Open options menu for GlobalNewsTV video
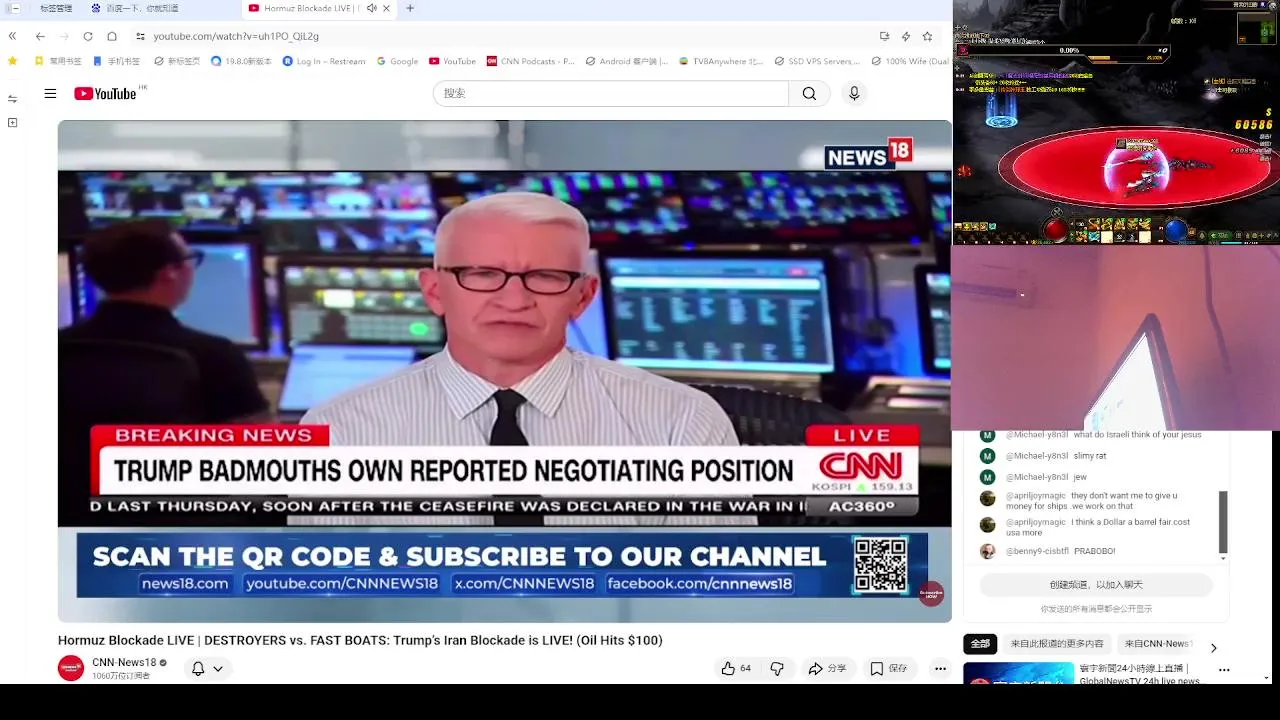The image size is (1280, 720). 1224,670
